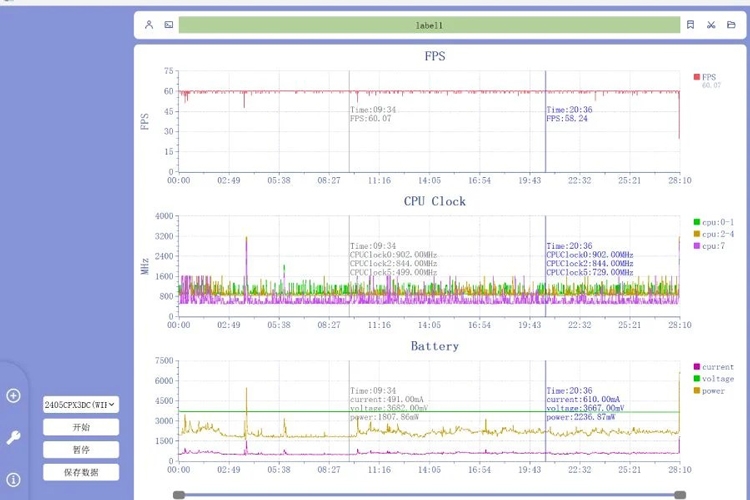Click the bookmark save icon in top bar
This screenshot has height=500, width=750.
pyautogui.click(x=690, y=25)
